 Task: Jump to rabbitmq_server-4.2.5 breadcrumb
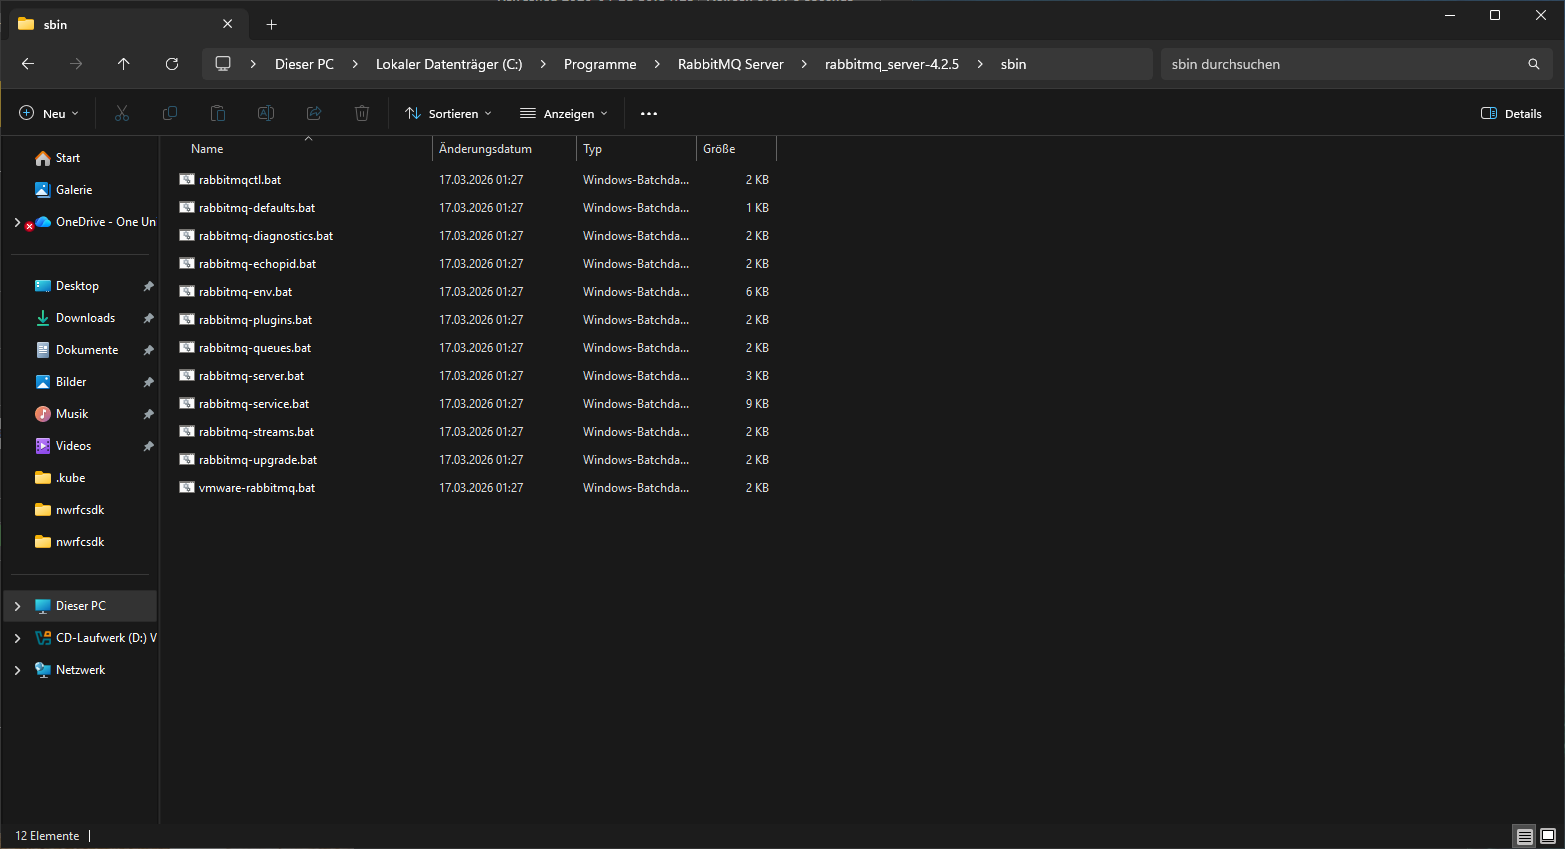tap(892, 64)
